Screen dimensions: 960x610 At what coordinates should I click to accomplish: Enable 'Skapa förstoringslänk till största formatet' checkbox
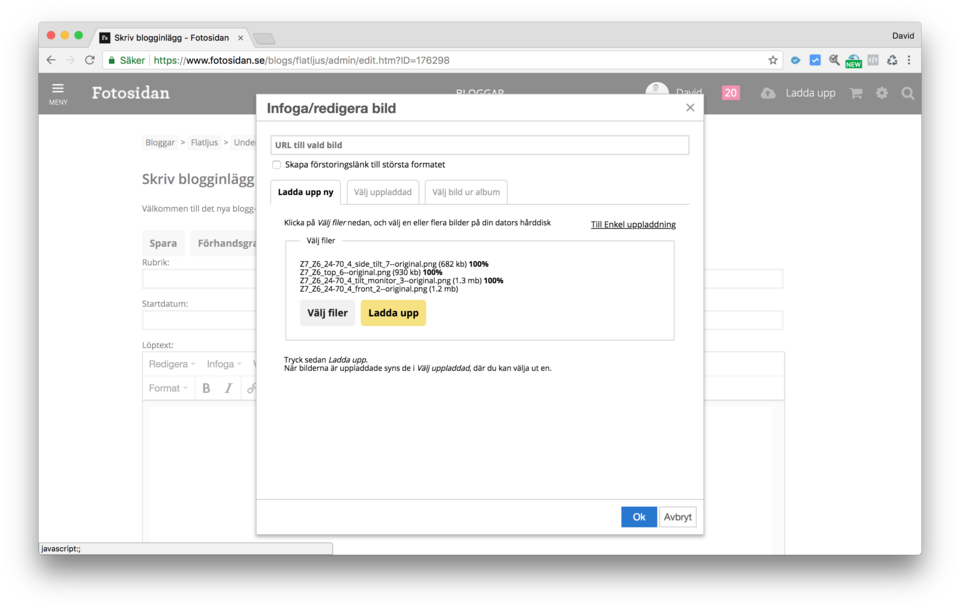(x=277, y=165)
